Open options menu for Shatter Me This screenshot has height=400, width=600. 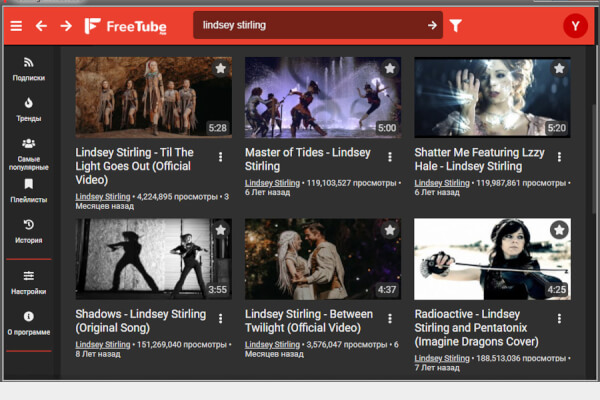coord(559,157)
